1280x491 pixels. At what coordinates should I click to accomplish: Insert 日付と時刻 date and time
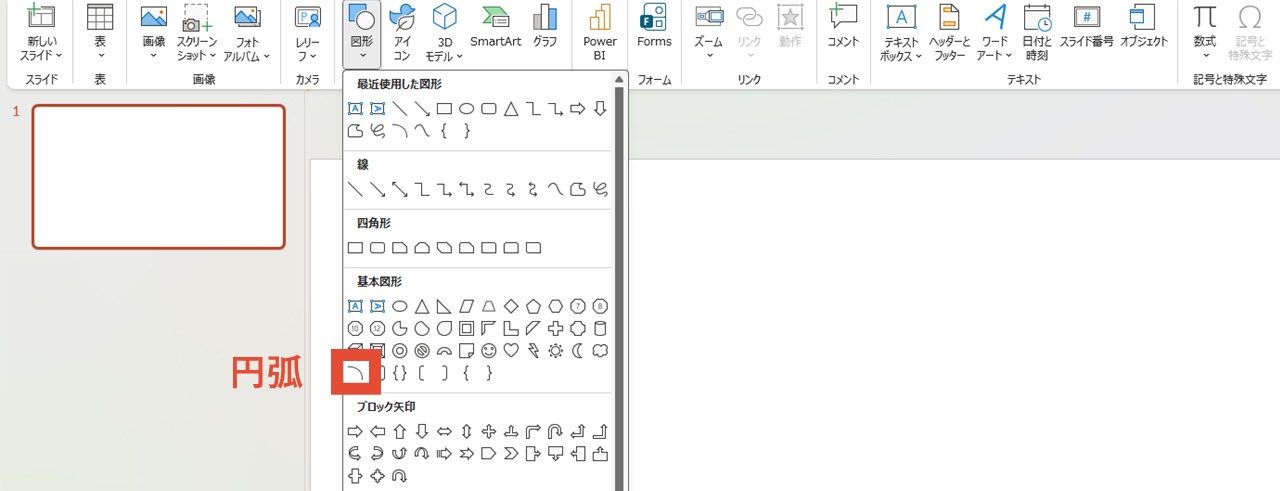point(1037,33)
